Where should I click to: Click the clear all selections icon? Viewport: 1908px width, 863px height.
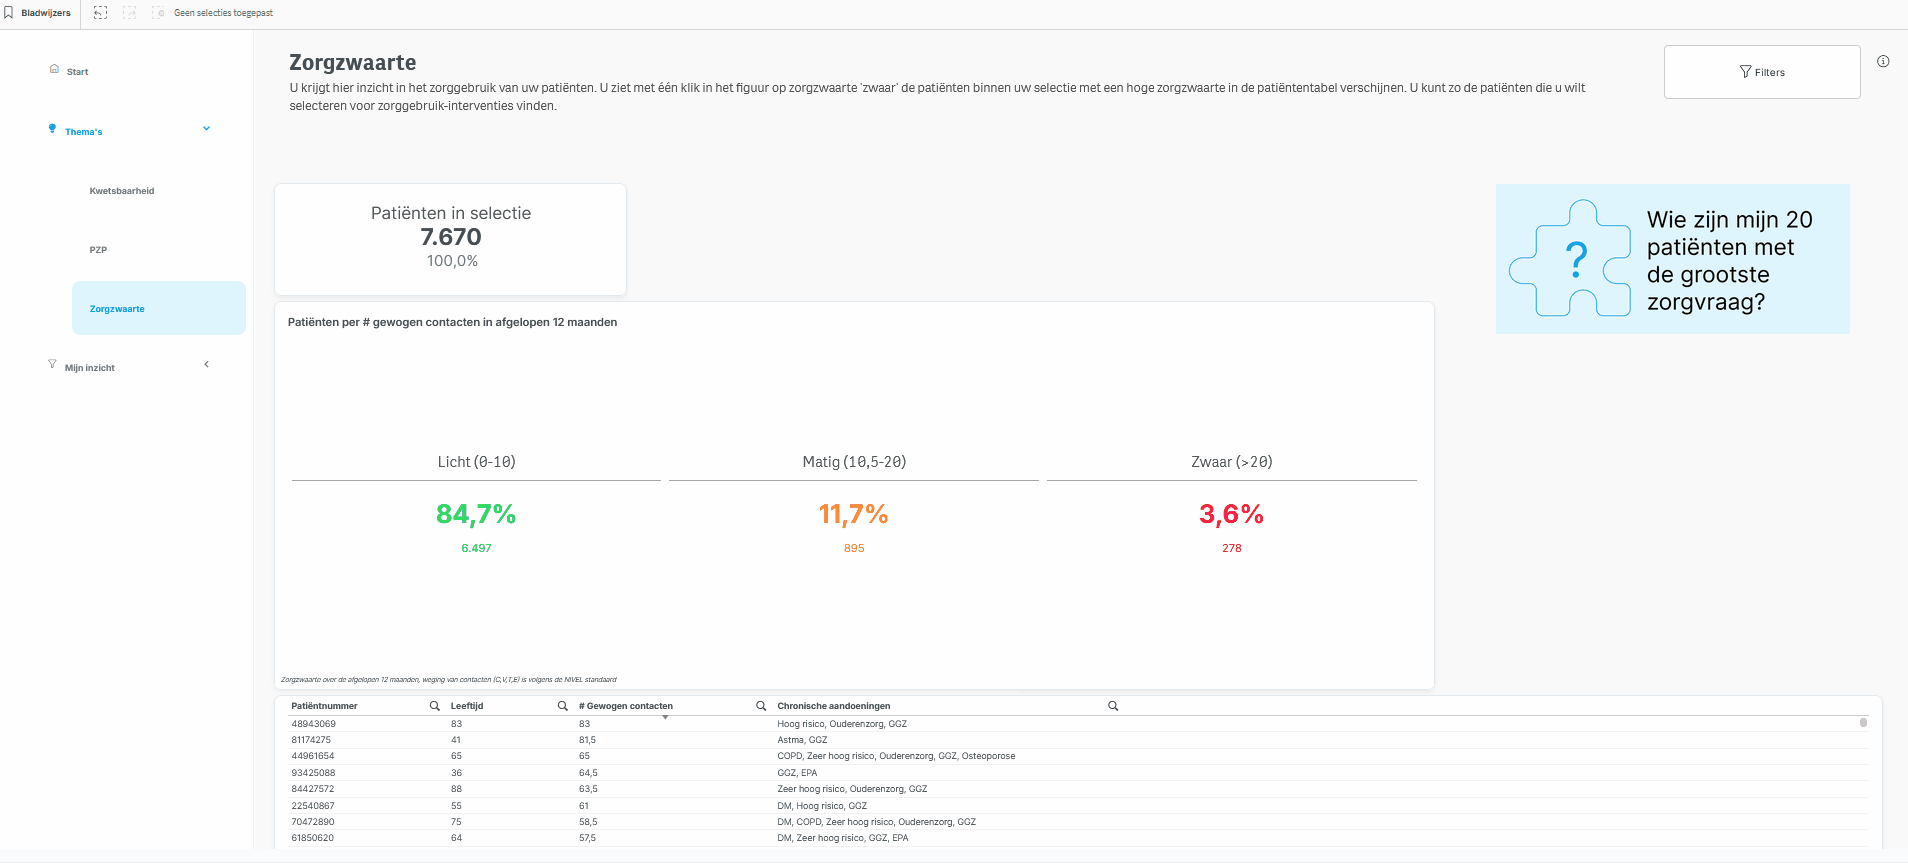[x=158, y=13]
